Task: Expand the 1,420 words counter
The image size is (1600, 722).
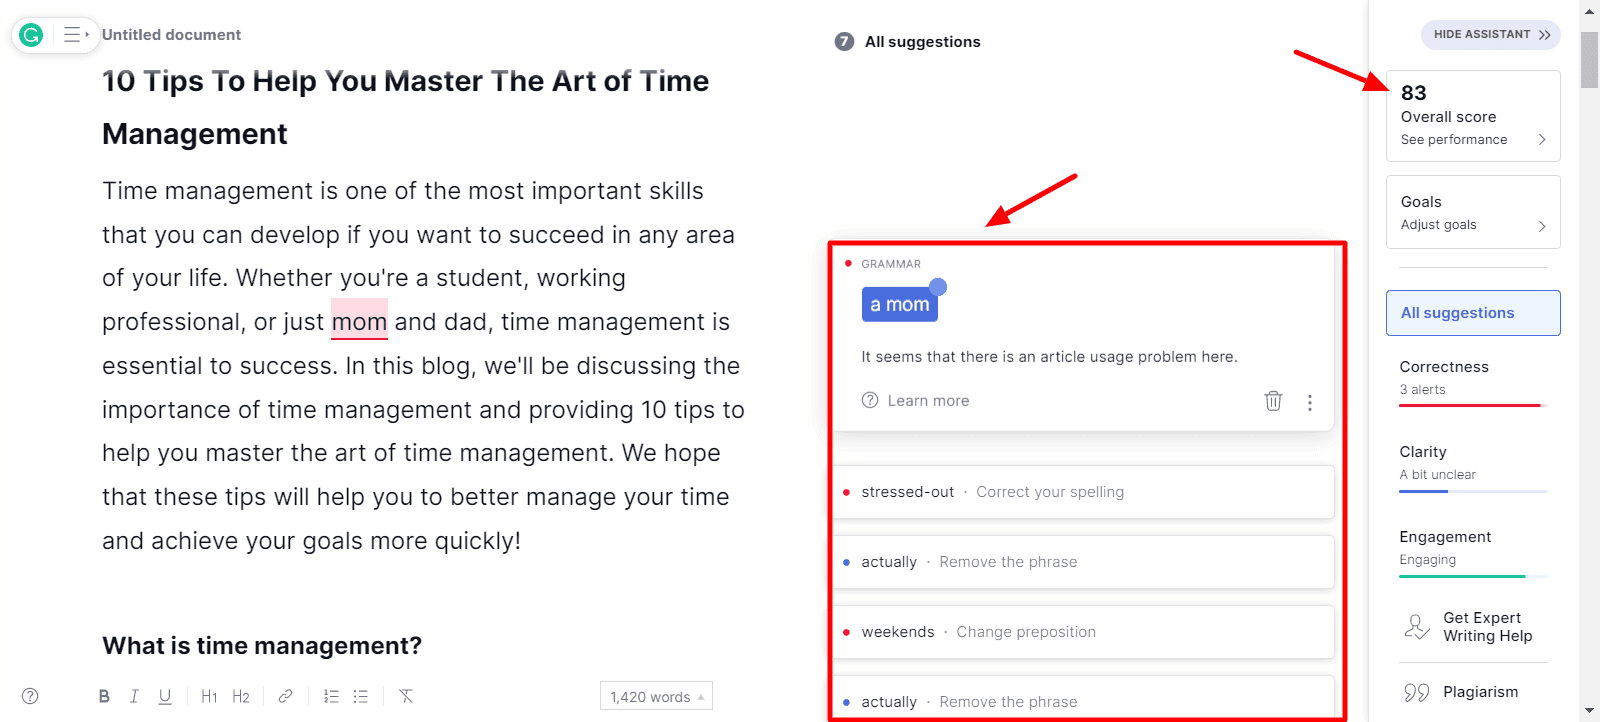Action: click(x=656, y=697)
